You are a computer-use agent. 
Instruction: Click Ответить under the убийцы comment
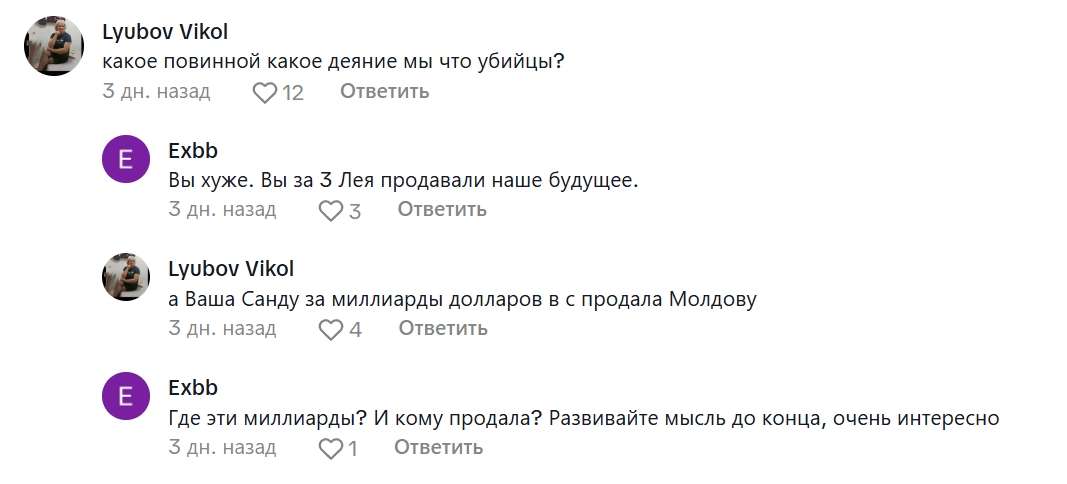(384, 91)
